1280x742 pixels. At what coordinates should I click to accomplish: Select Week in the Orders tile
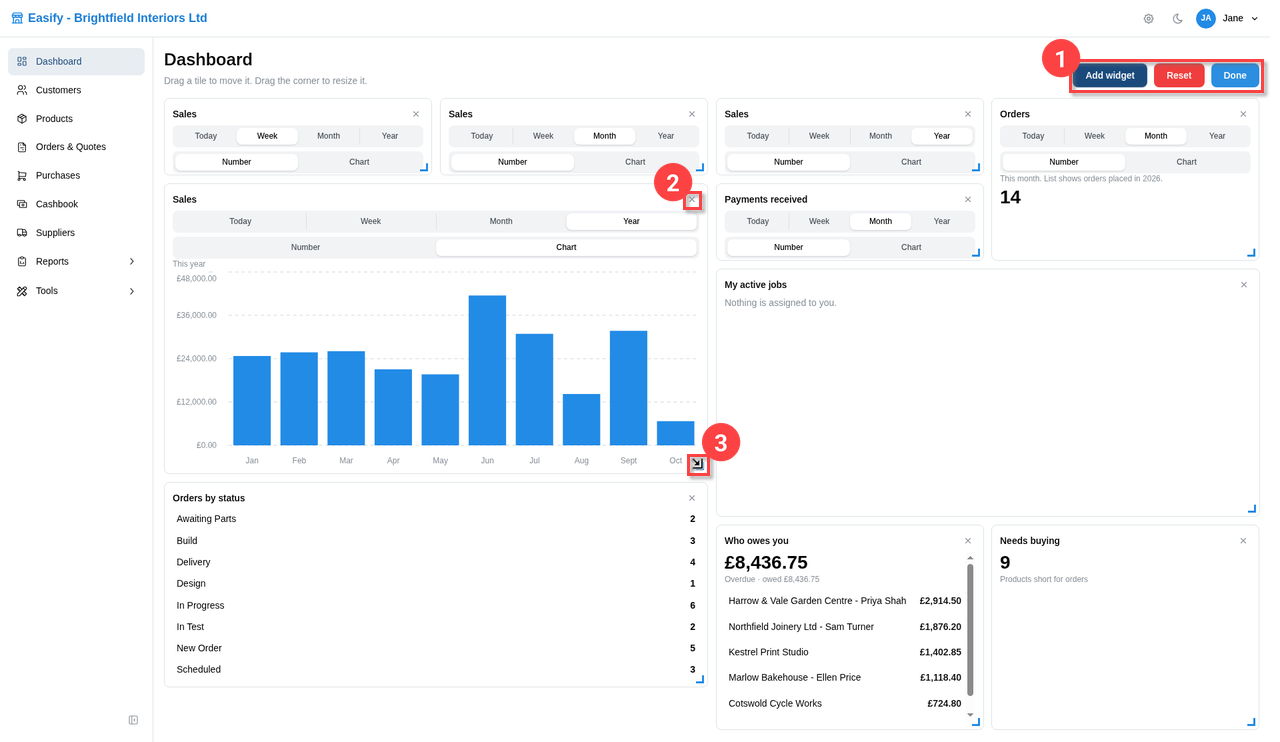click(1095, 136)
